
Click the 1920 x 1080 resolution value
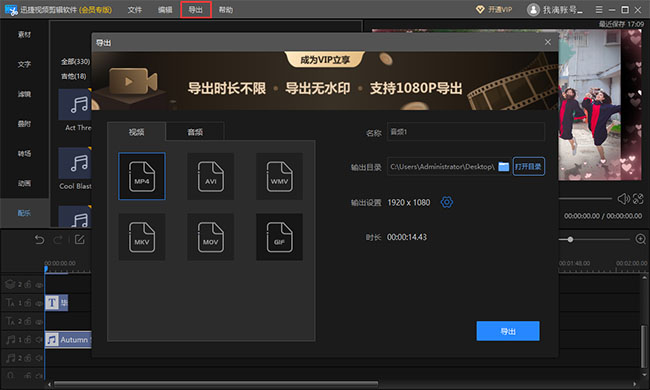click(x=409, y=202)
